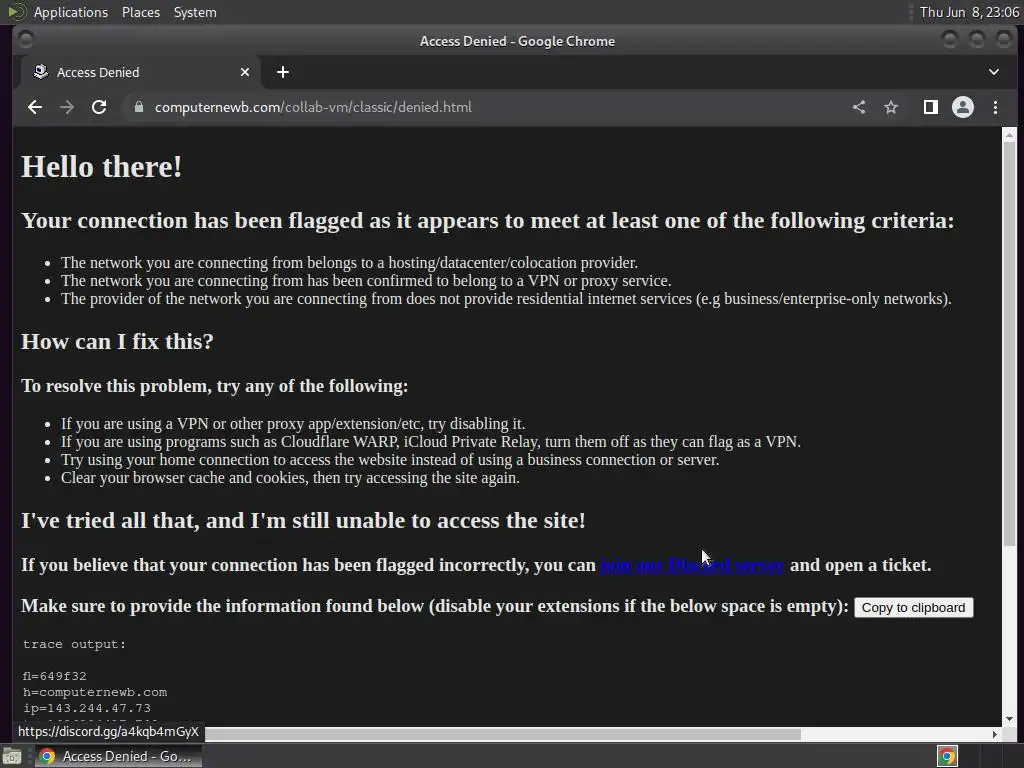Click the scroll-up arrow of vertical scrollbar
The width and height of the screenshot is (1024, 768).
(1010, 135)
